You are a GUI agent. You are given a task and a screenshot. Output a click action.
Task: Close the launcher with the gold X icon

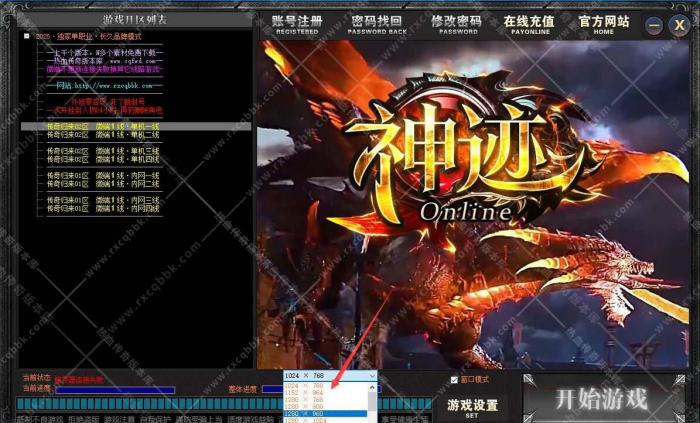point(679,26)
